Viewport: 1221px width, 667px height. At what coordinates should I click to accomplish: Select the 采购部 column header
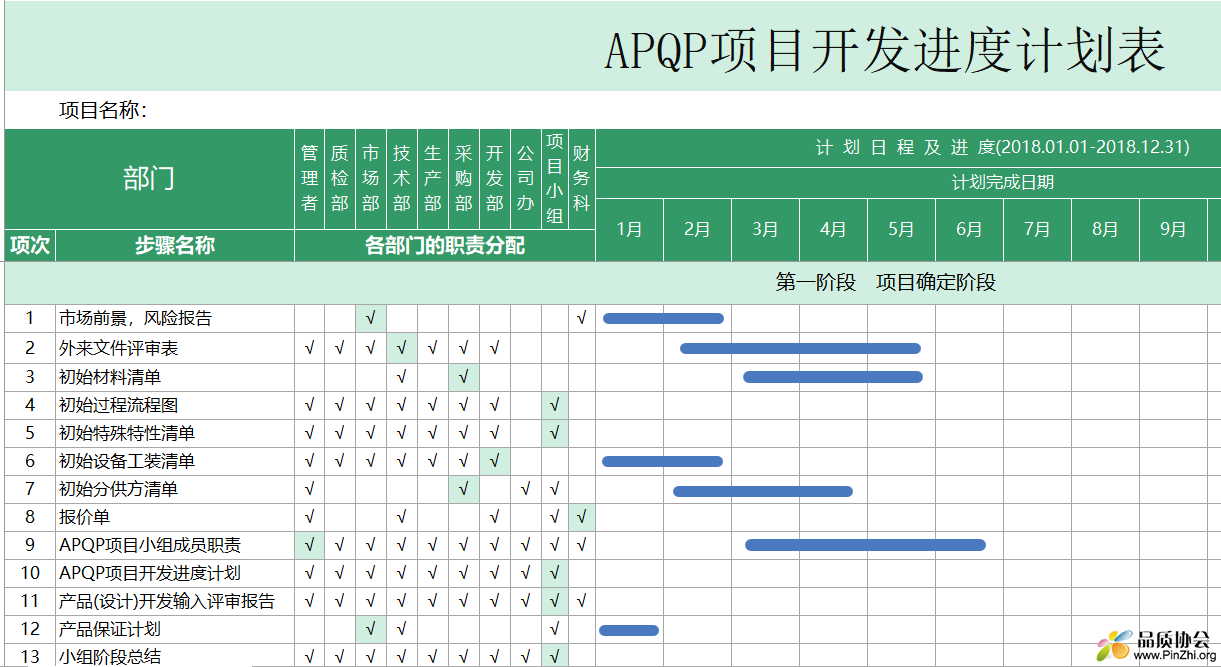[x=464, y=179]
